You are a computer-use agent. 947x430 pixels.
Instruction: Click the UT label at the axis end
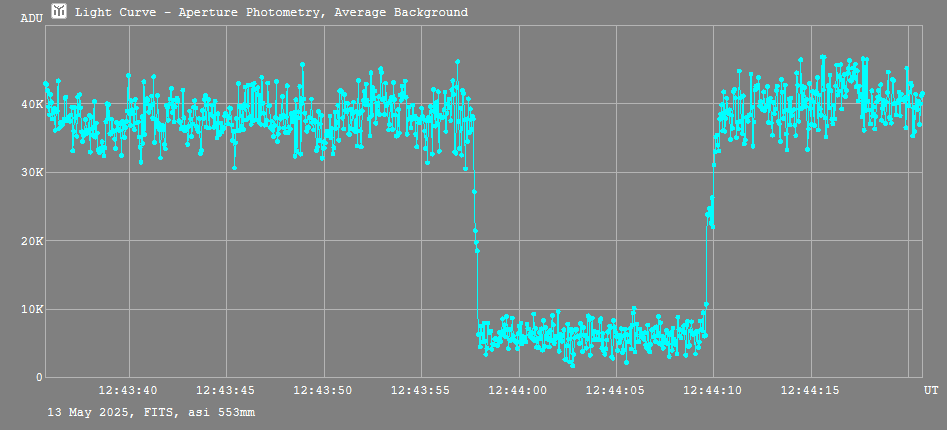tap(930, 391)
